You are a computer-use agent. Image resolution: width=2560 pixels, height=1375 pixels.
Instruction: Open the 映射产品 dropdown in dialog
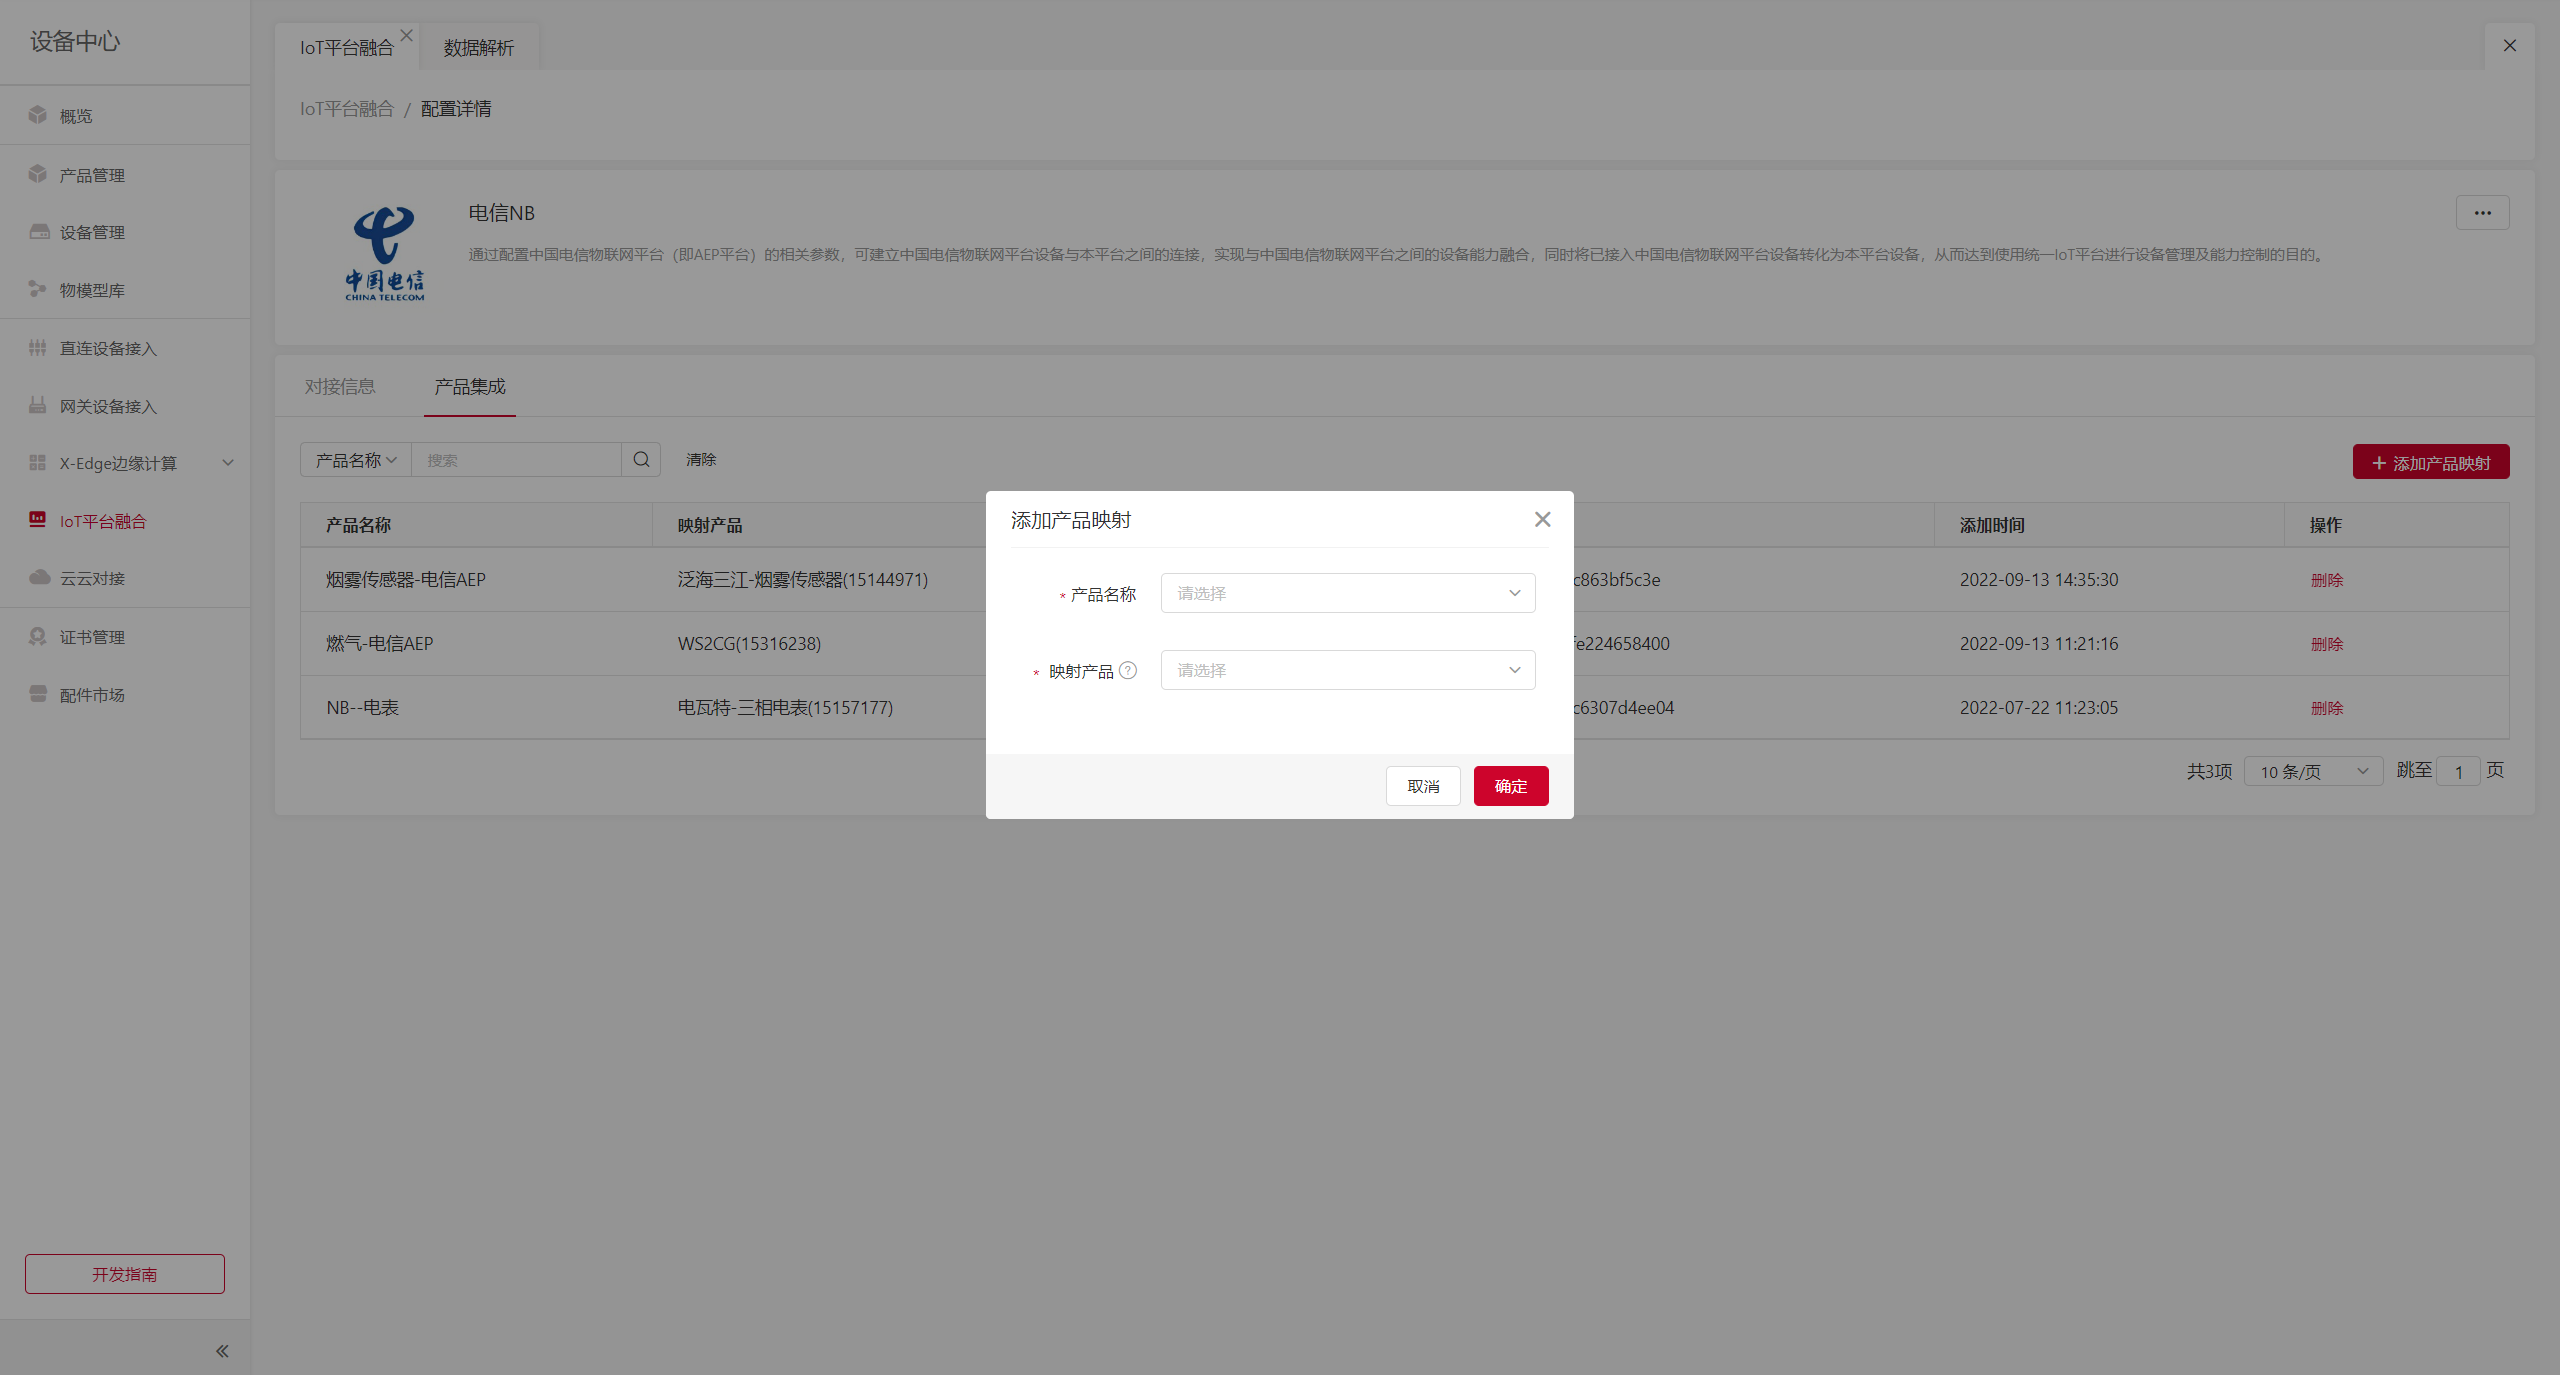[1347, 670]
